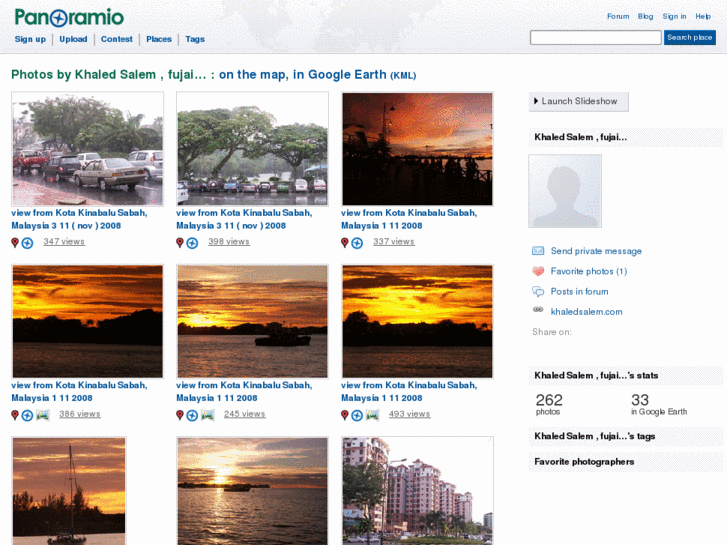Launch the slideshow
Image resolution: width=727 pixels, height=545 pixels.
tap(579, 101)
